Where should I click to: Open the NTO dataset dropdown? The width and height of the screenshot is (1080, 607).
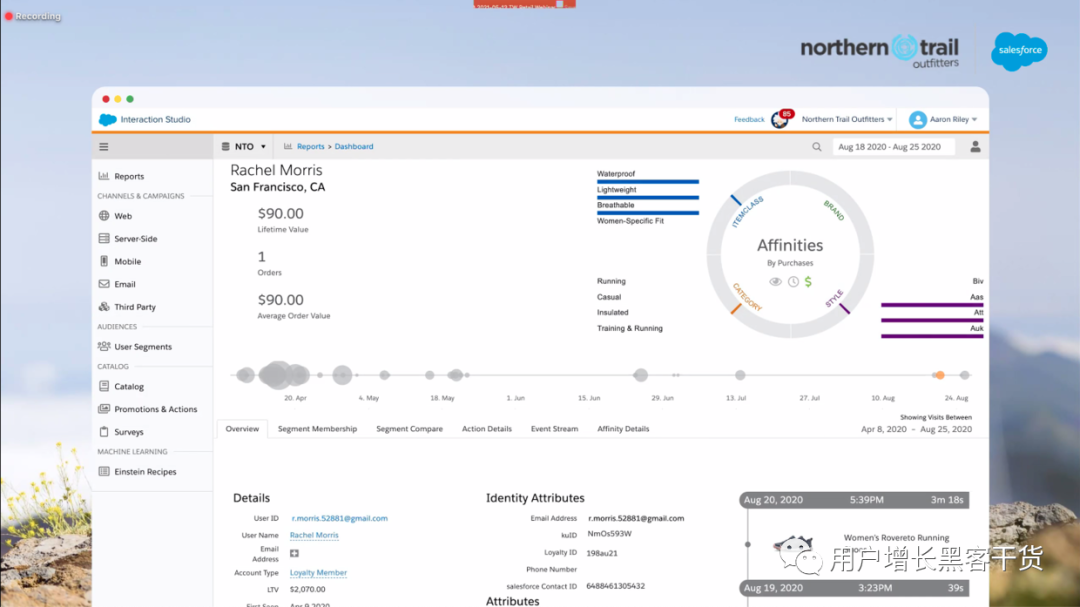(x=244, y=147)
